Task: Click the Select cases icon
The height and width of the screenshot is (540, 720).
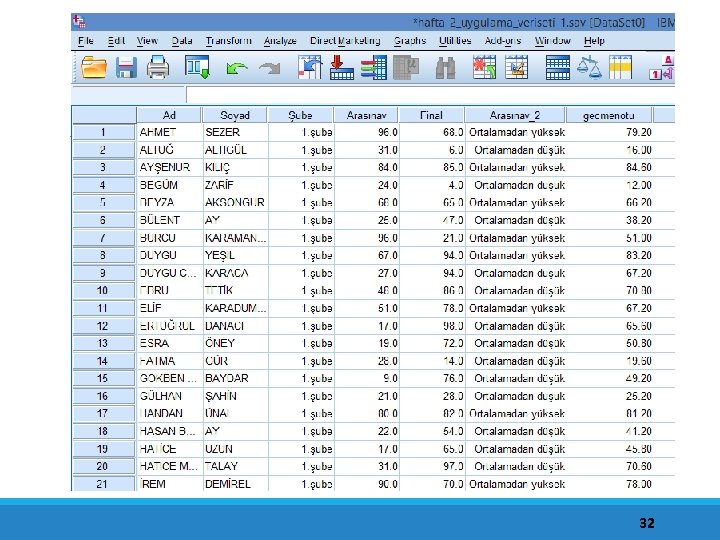Action: point(620,68)
